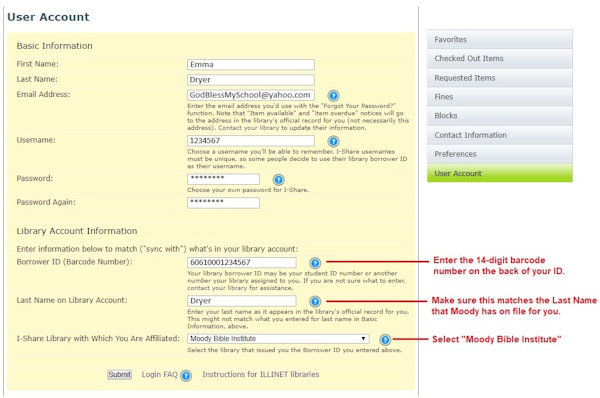
Task: Focus the Username field containing 1234567
Action: click(x=251, y=140)
